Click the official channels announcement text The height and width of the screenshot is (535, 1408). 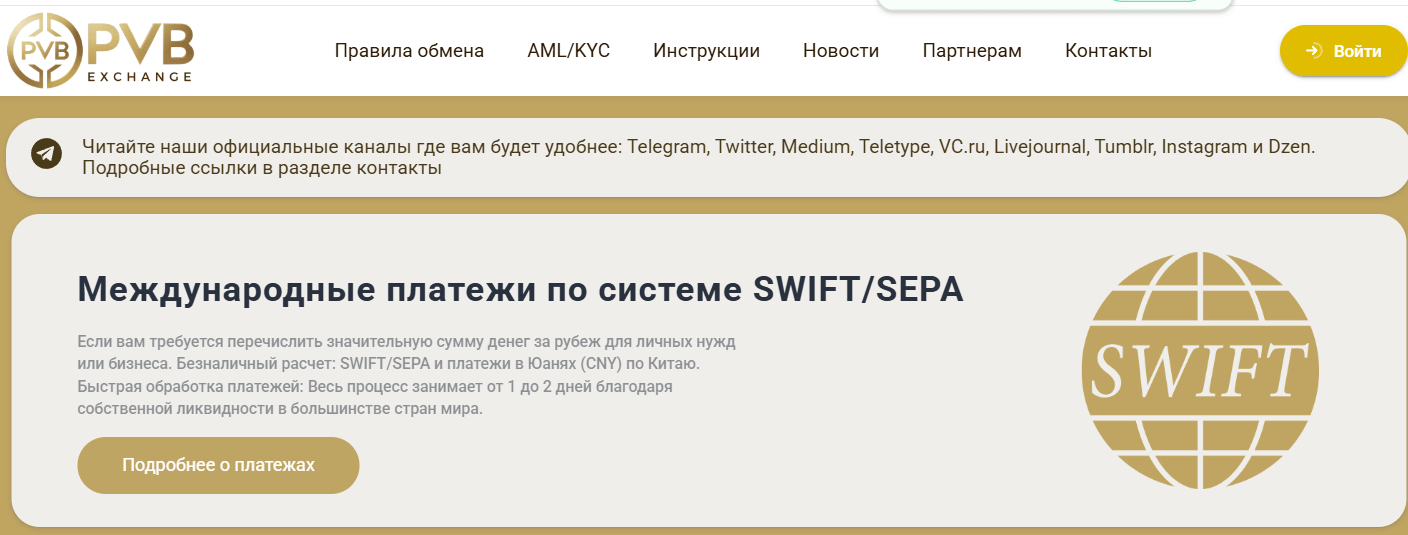pos(698,157)
